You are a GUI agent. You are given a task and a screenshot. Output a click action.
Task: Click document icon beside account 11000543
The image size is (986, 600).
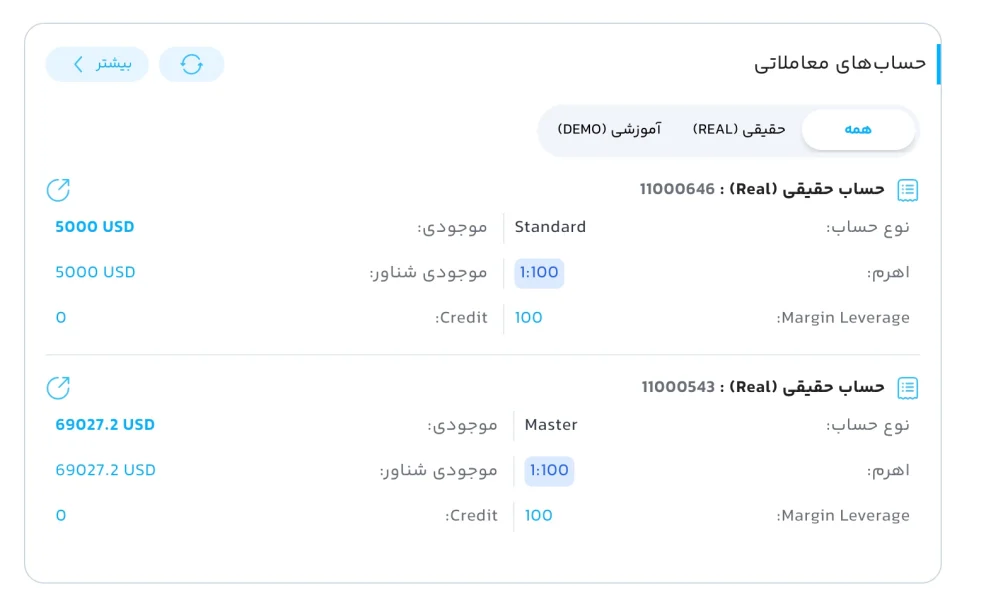pos(907,388)
